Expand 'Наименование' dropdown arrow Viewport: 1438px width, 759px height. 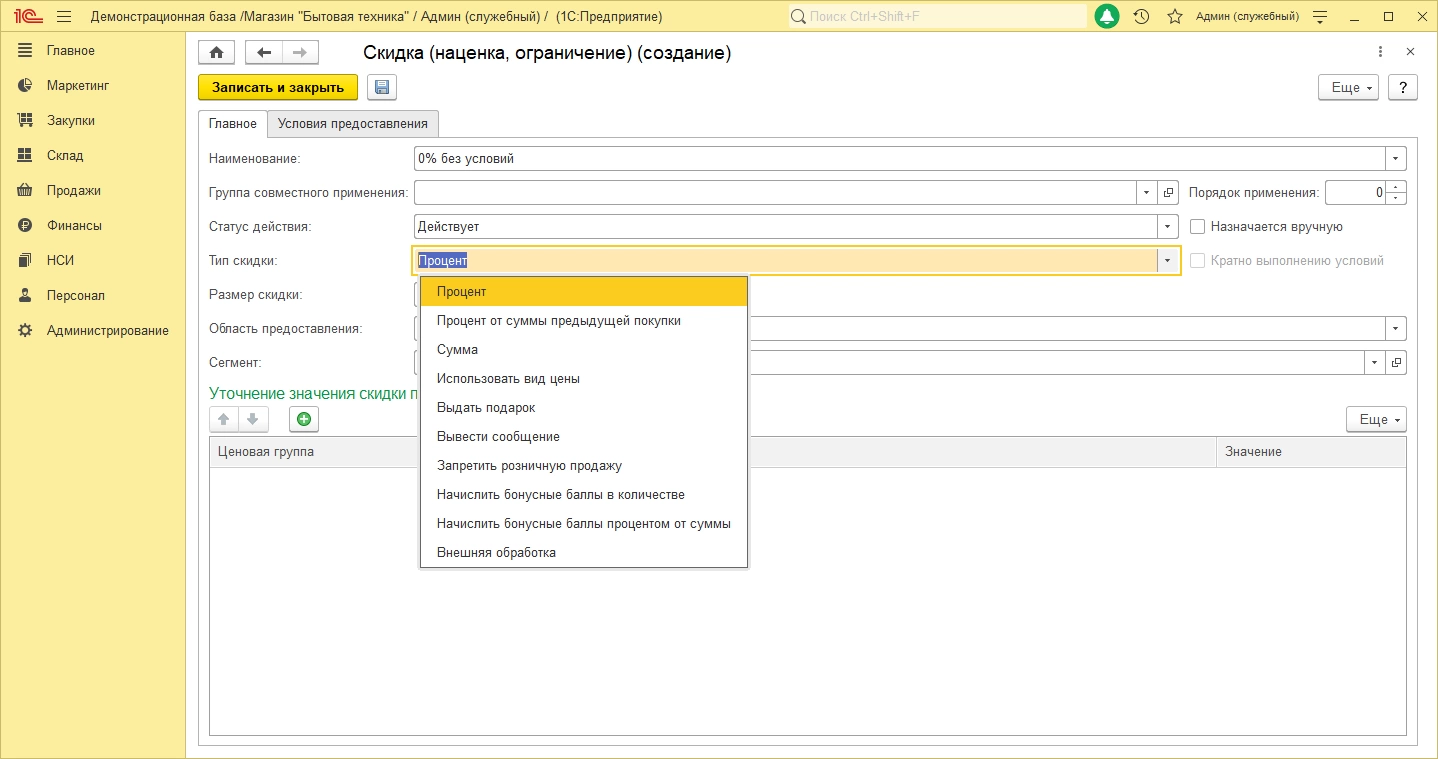(x=1395, y=159)
